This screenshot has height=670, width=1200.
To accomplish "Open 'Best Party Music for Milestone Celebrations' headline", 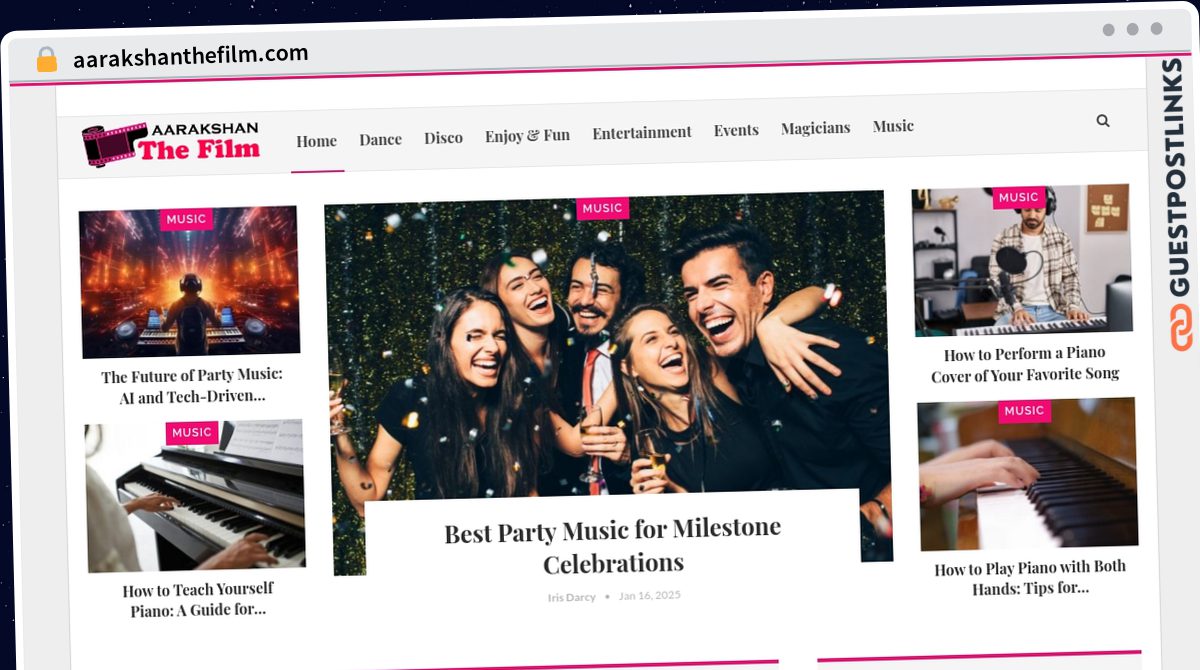I will pyautogui.click(x=613, y=545).
